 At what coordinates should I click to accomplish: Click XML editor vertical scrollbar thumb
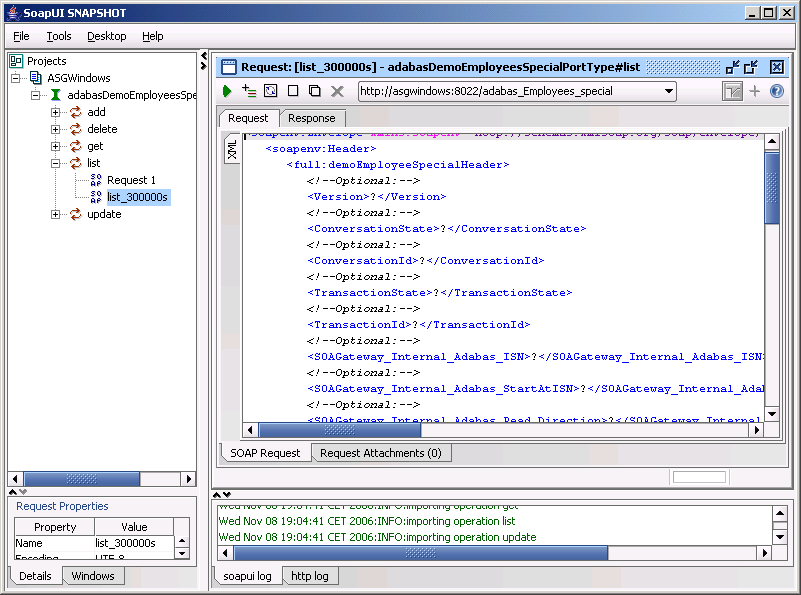pos(772,187)
